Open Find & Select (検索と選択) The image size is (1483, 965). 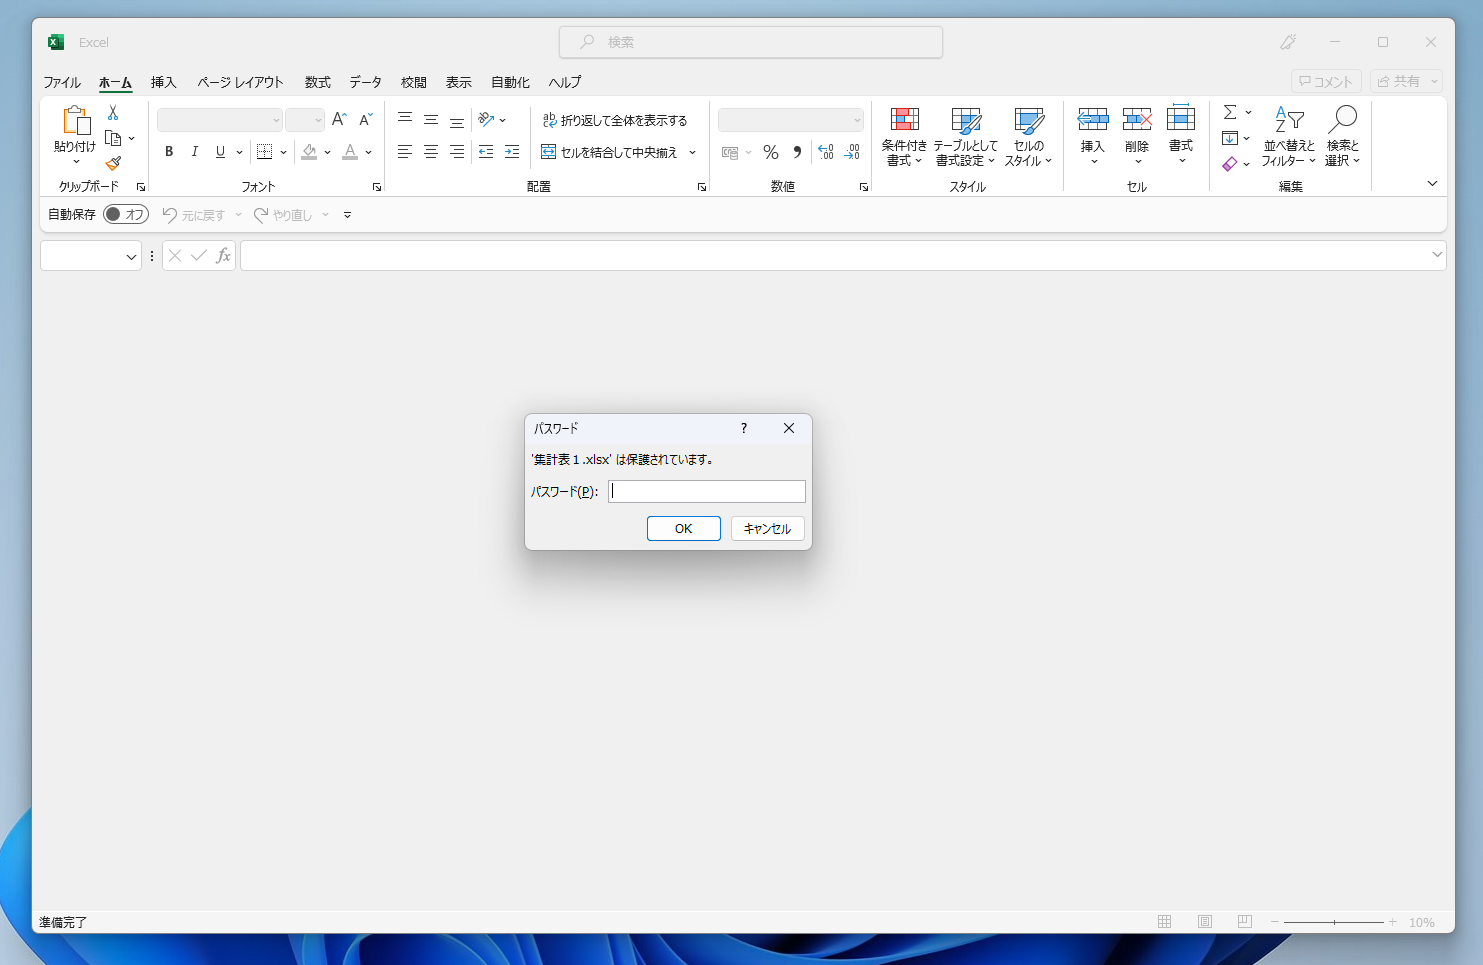point(1343,137)
